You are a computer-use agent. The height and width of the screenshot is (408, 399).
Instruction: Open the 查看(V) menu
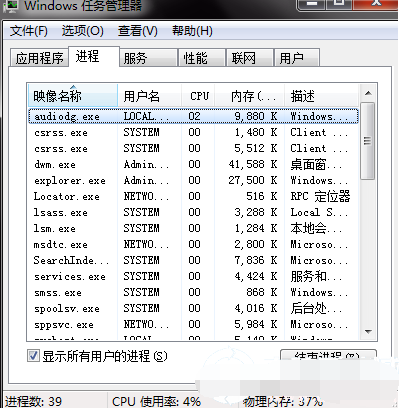click(137, 31)
